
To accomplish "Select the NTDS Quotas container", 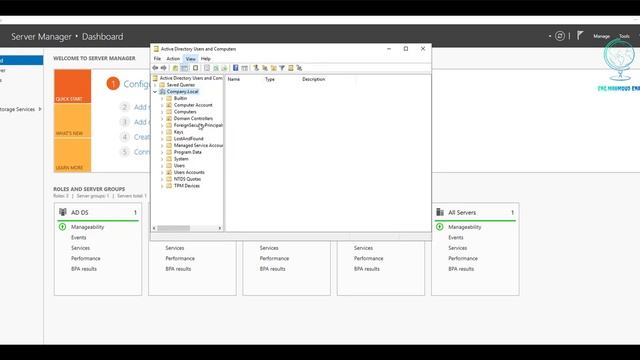I will point(187,179).
